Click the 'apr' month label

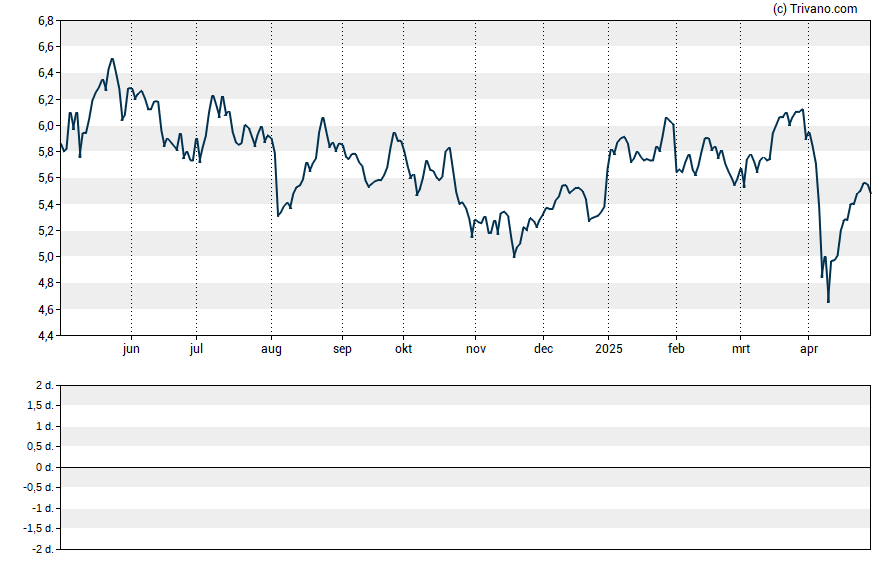click(x=809, y=349)
